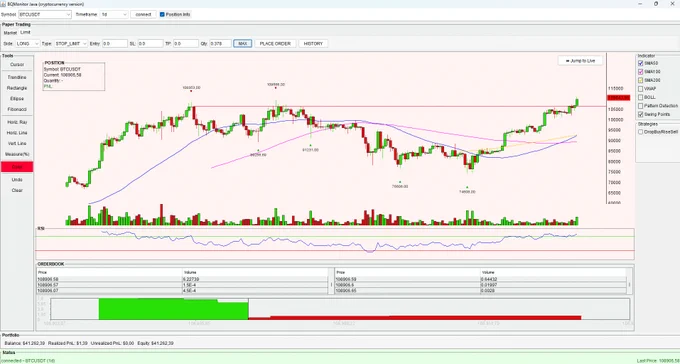This screenshot has height=364, width=680.
Task: Select the Trendline drawing tool
Action: (x=17, y=77)
